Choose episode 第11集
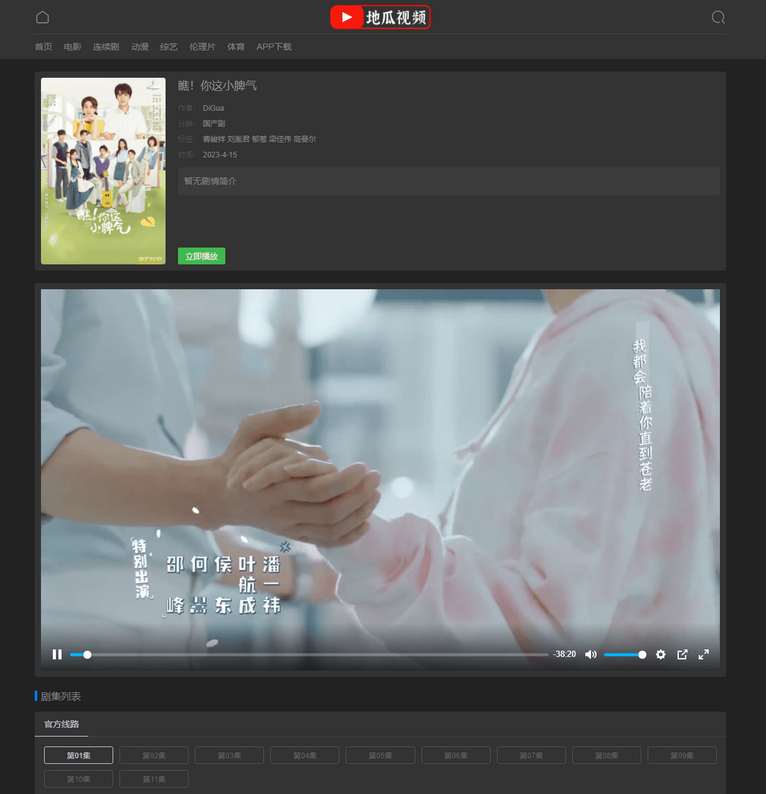This screenshot has height=794, width=771. [x=154, y=779]
